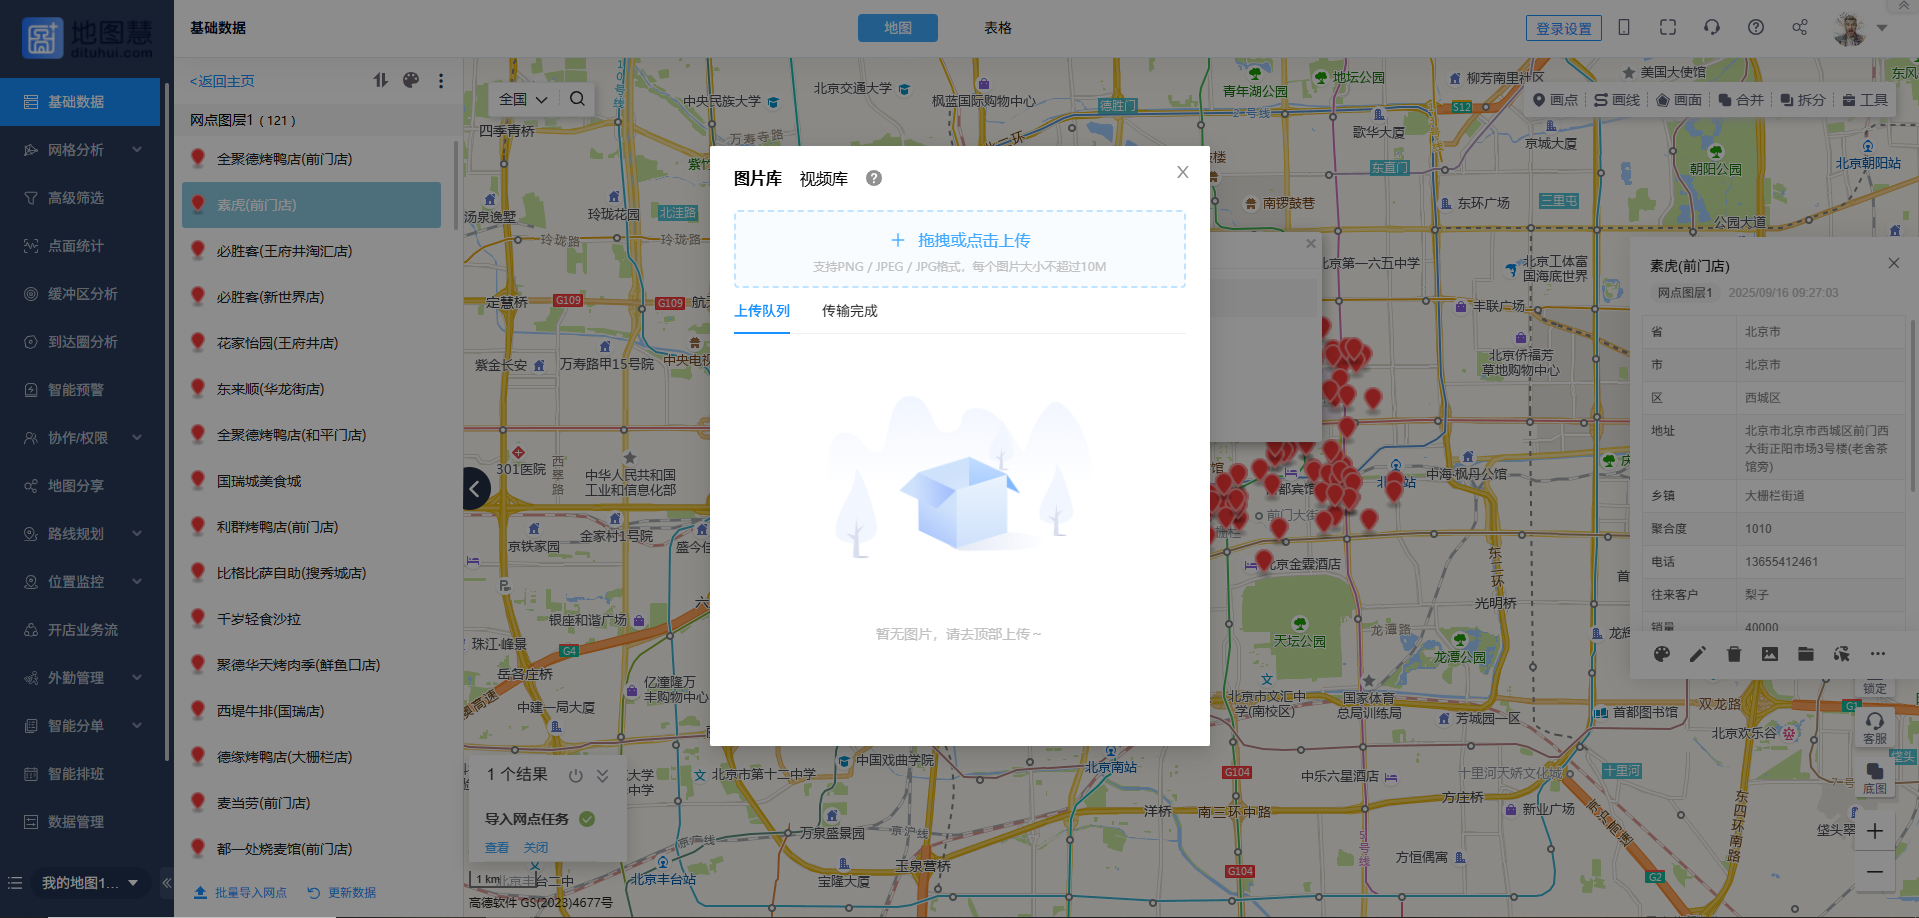1919x918 pixels.
Task: Open the 传输完成 tab
Action: click(849, 311)
